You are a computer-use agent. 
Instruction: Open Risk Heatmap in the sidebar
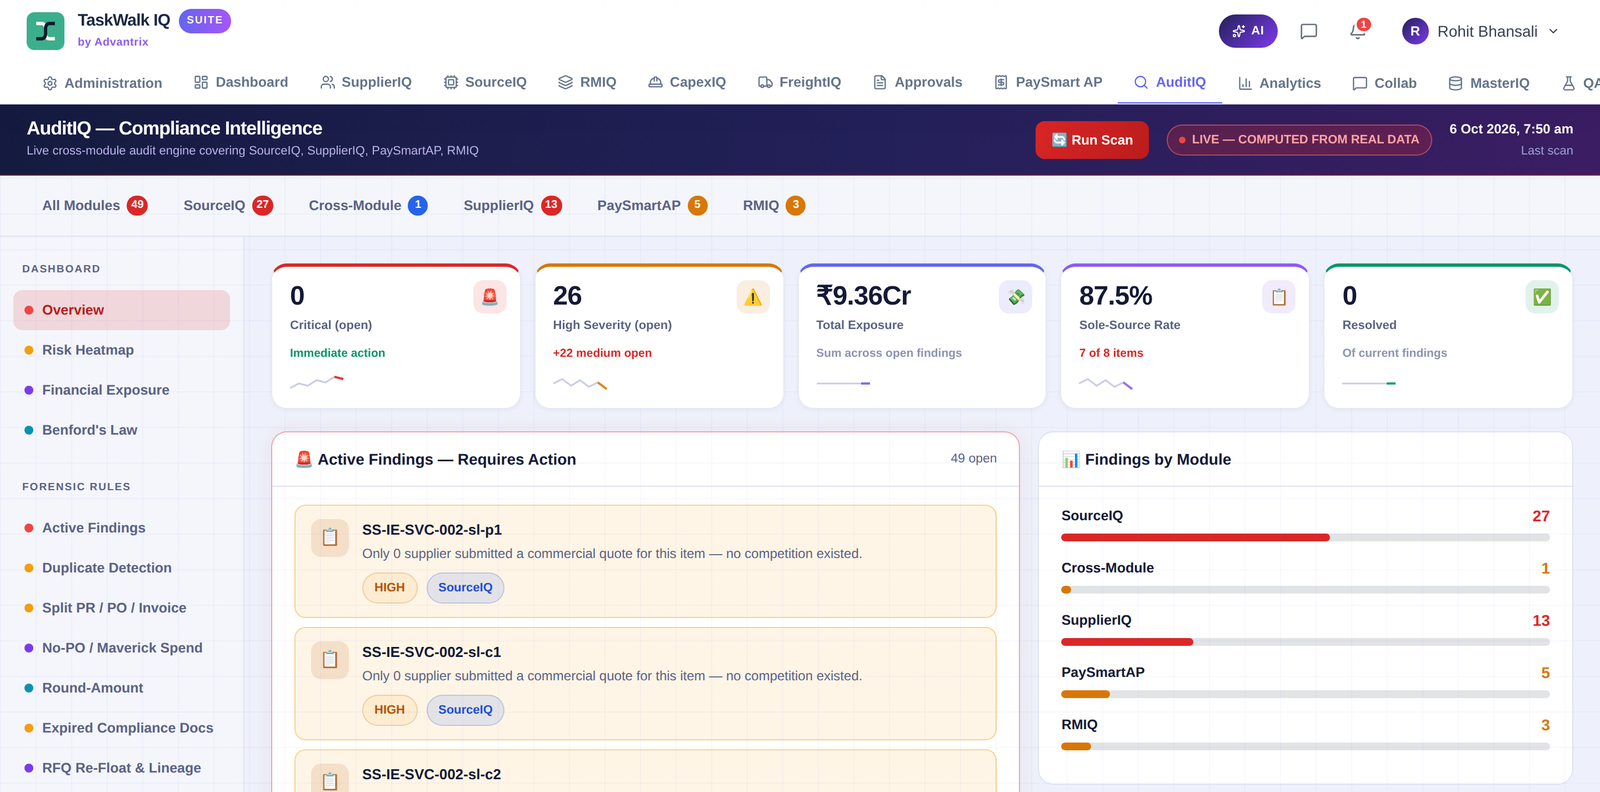coord(121,350)
